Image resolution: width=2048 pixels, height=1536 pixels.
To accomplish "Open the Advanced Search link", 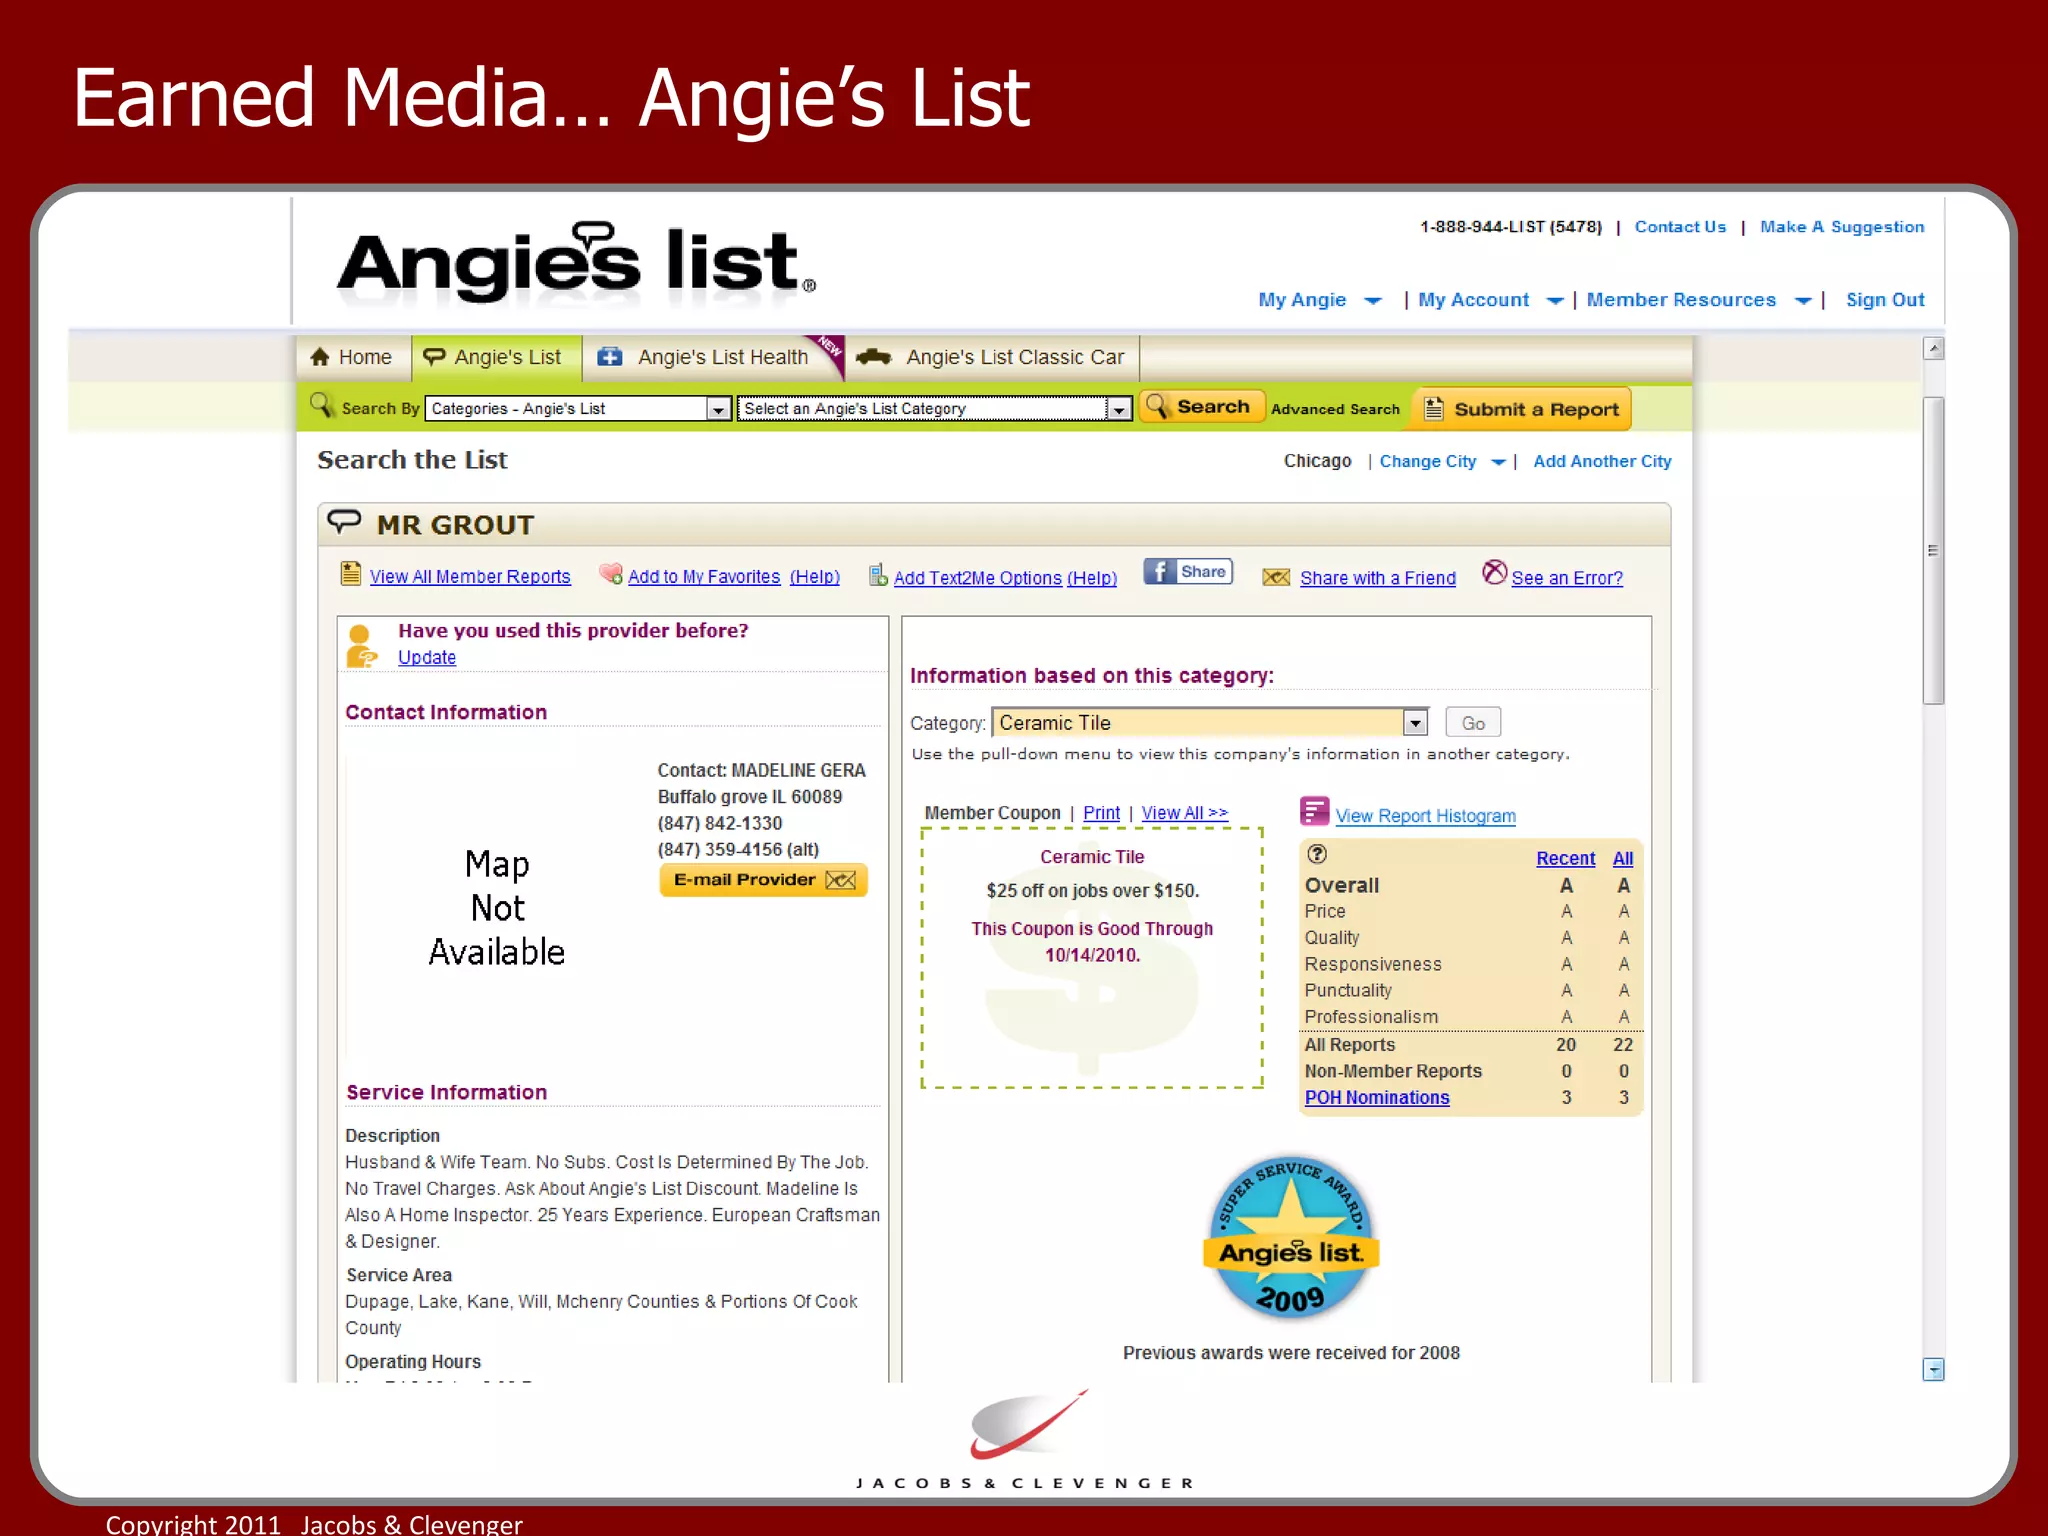I will (x=1335, y=409).
